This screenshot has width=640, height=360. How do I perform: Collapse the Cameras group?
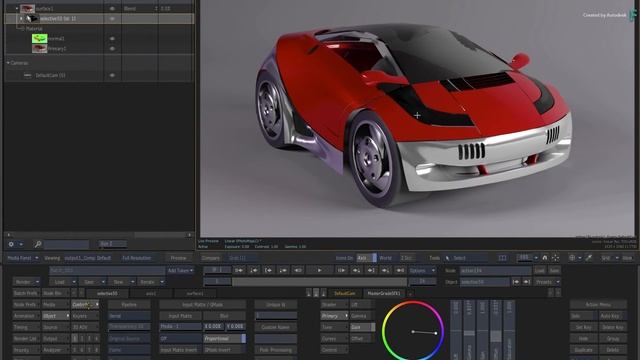click(x=8, y=63)
